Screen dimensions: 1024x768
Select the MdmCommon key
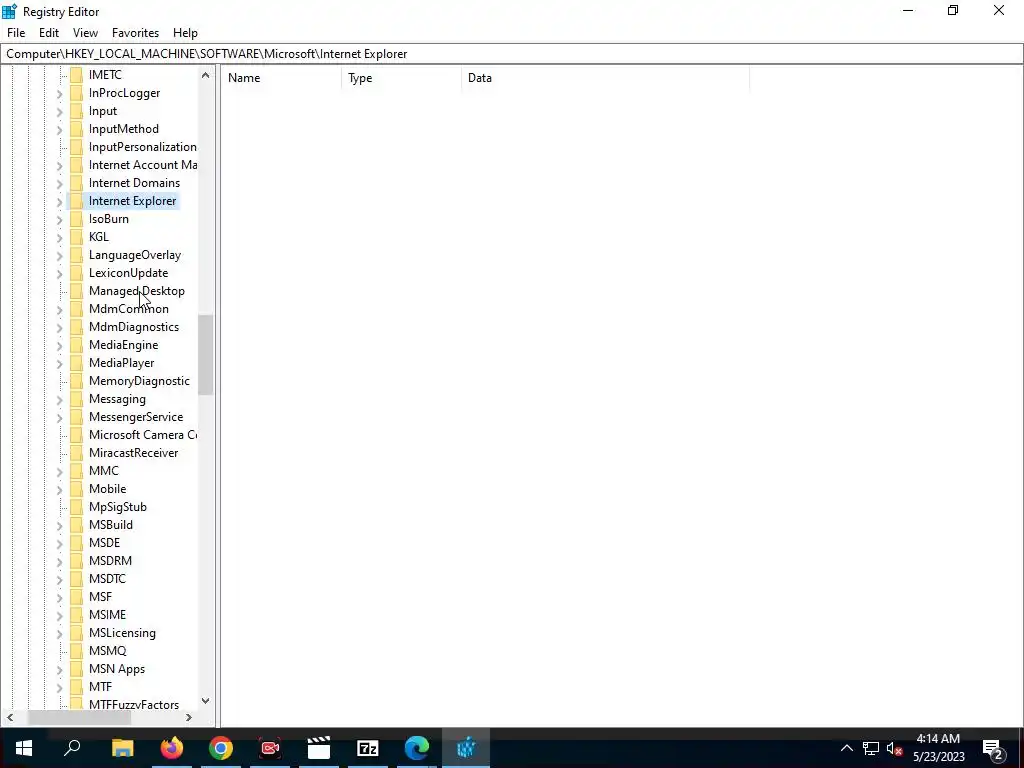tap(129, 309)
